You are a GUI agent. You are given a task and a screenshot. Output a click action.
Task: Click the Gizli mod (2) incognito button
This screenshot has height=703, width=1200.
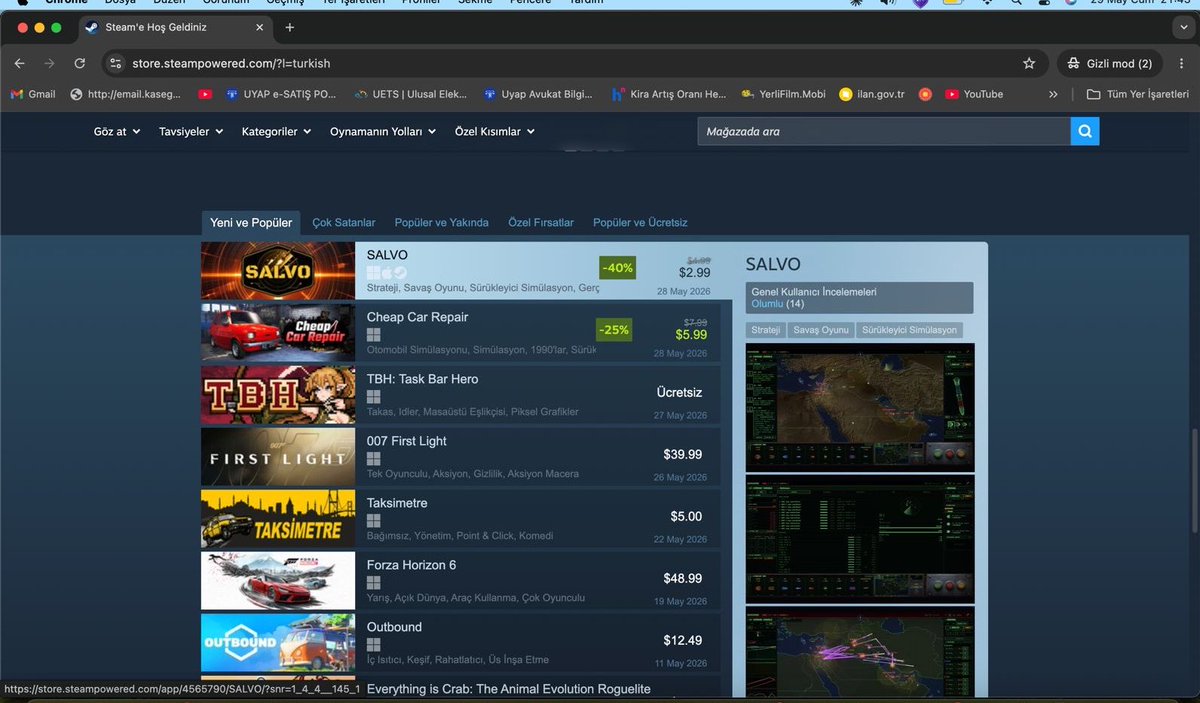[1109, 63]
